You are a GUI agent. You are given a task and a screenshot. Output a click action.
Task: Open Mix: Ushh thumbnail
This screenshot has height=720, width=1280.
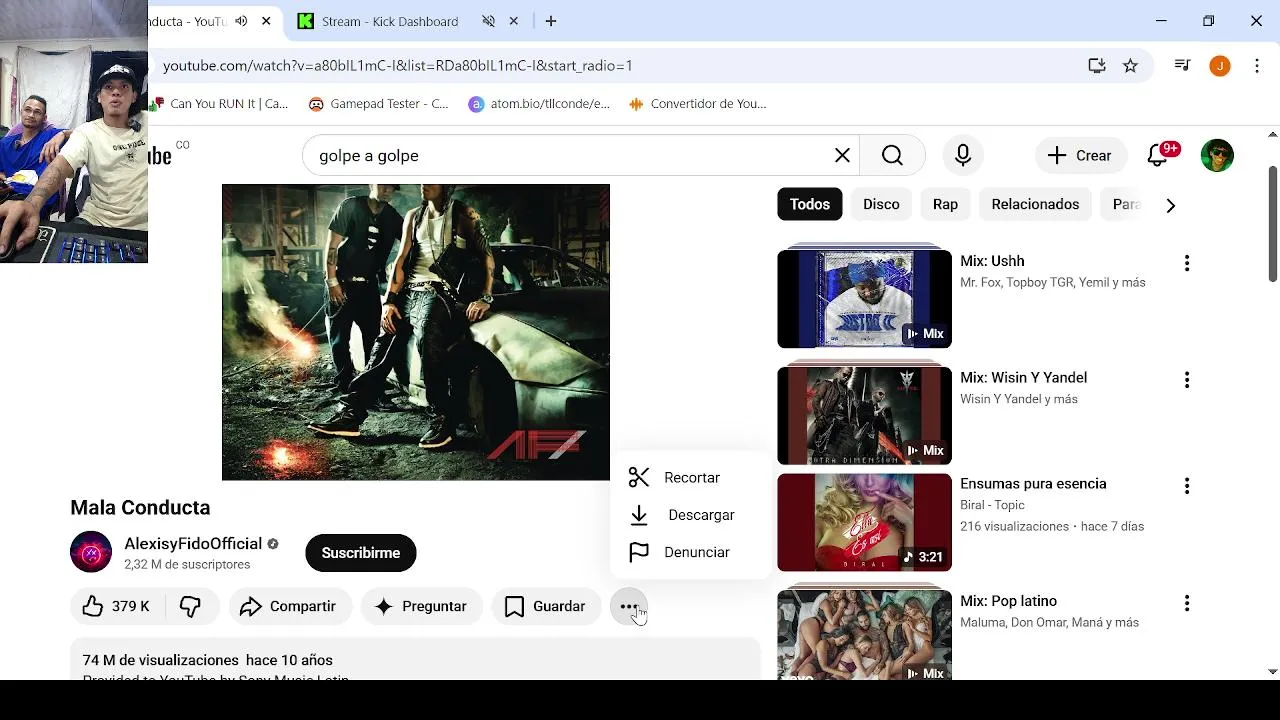864,298
